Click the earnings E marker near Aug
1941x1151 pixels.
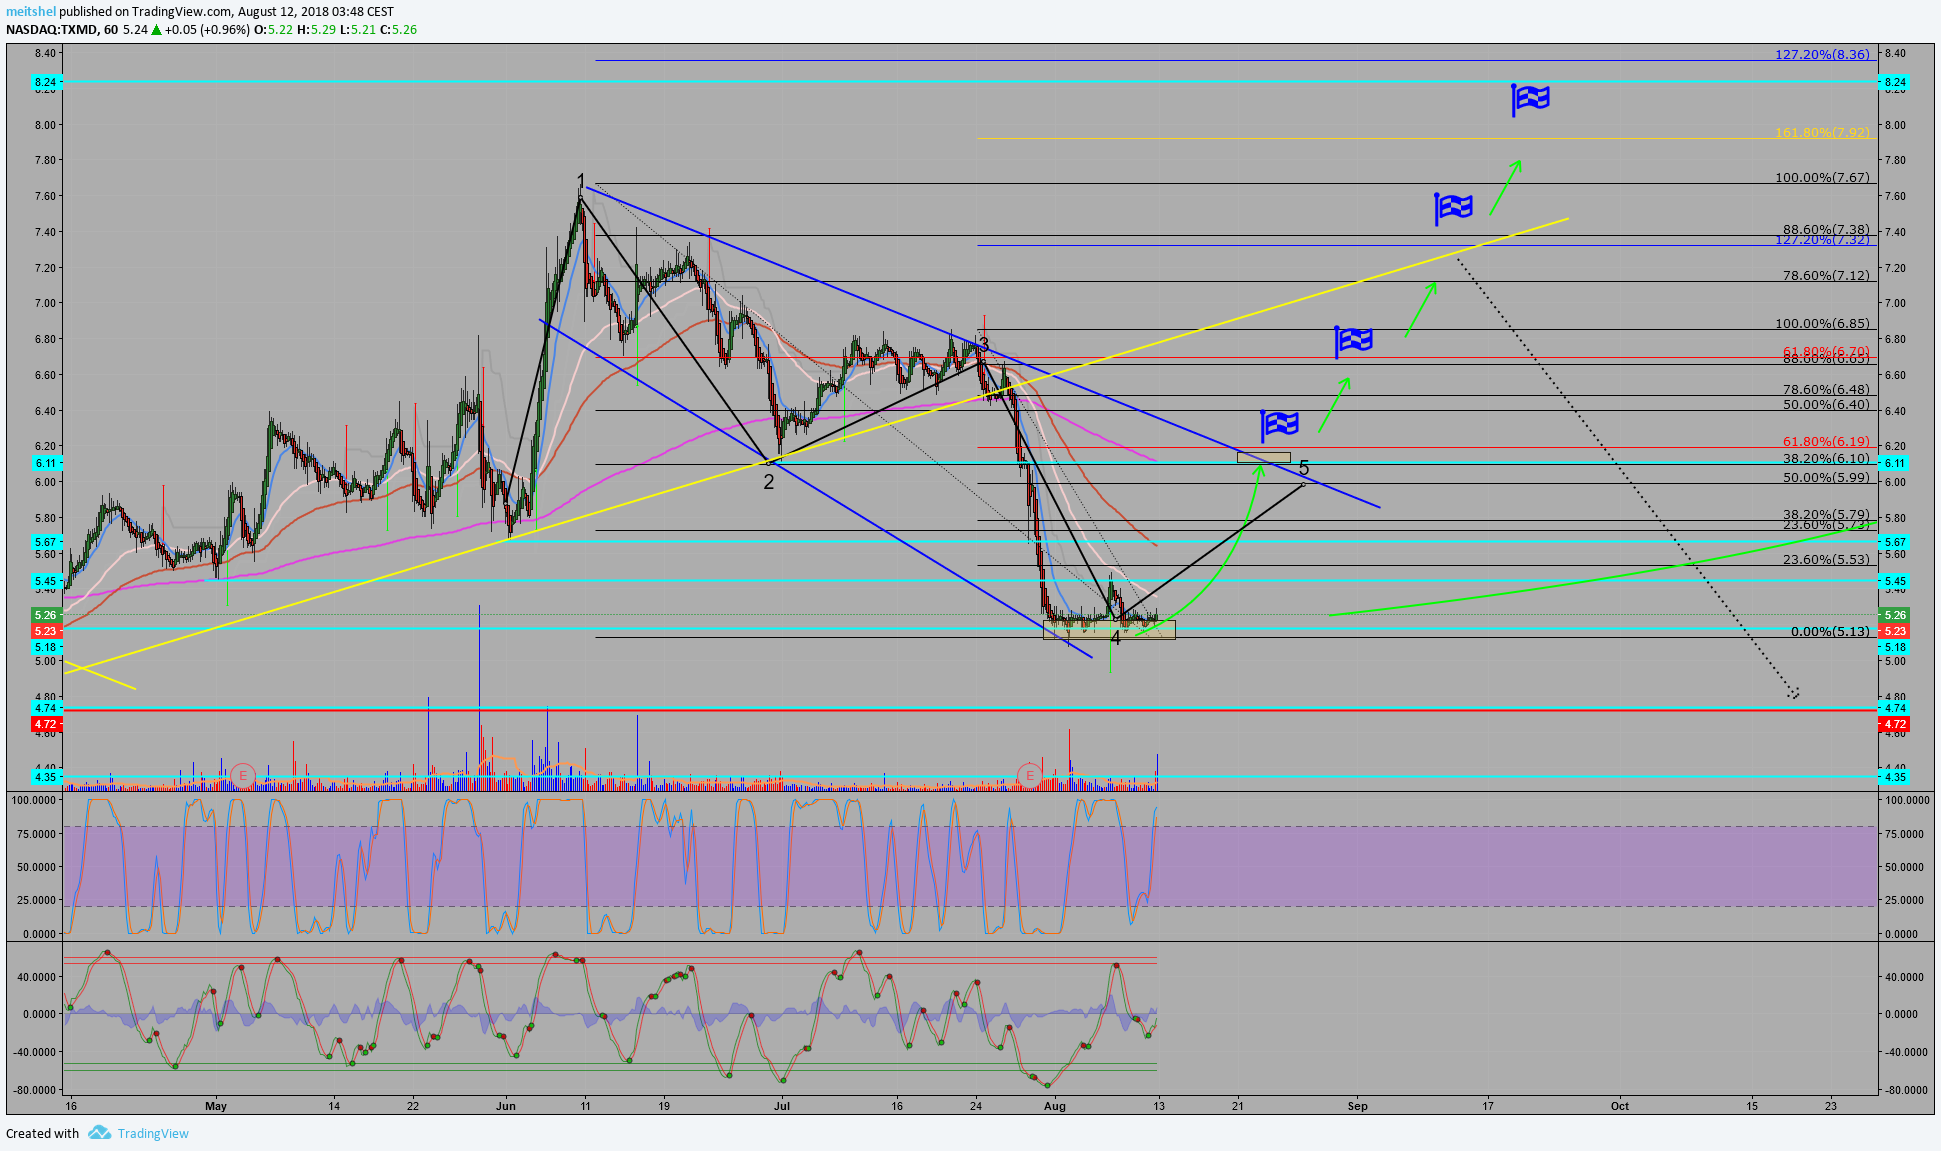1029,774
